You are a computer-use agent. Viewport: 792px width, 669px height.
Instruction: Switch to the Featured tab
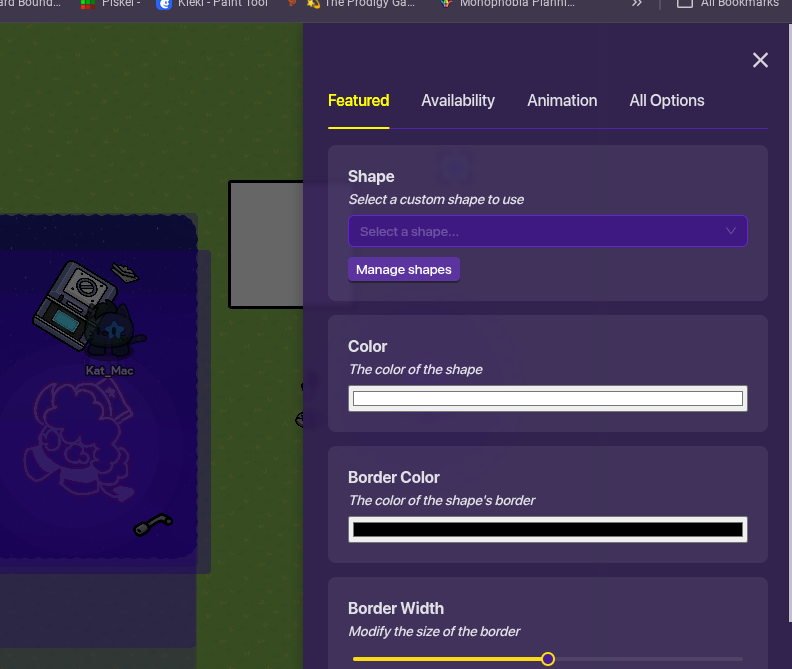[x=358, y=100]
